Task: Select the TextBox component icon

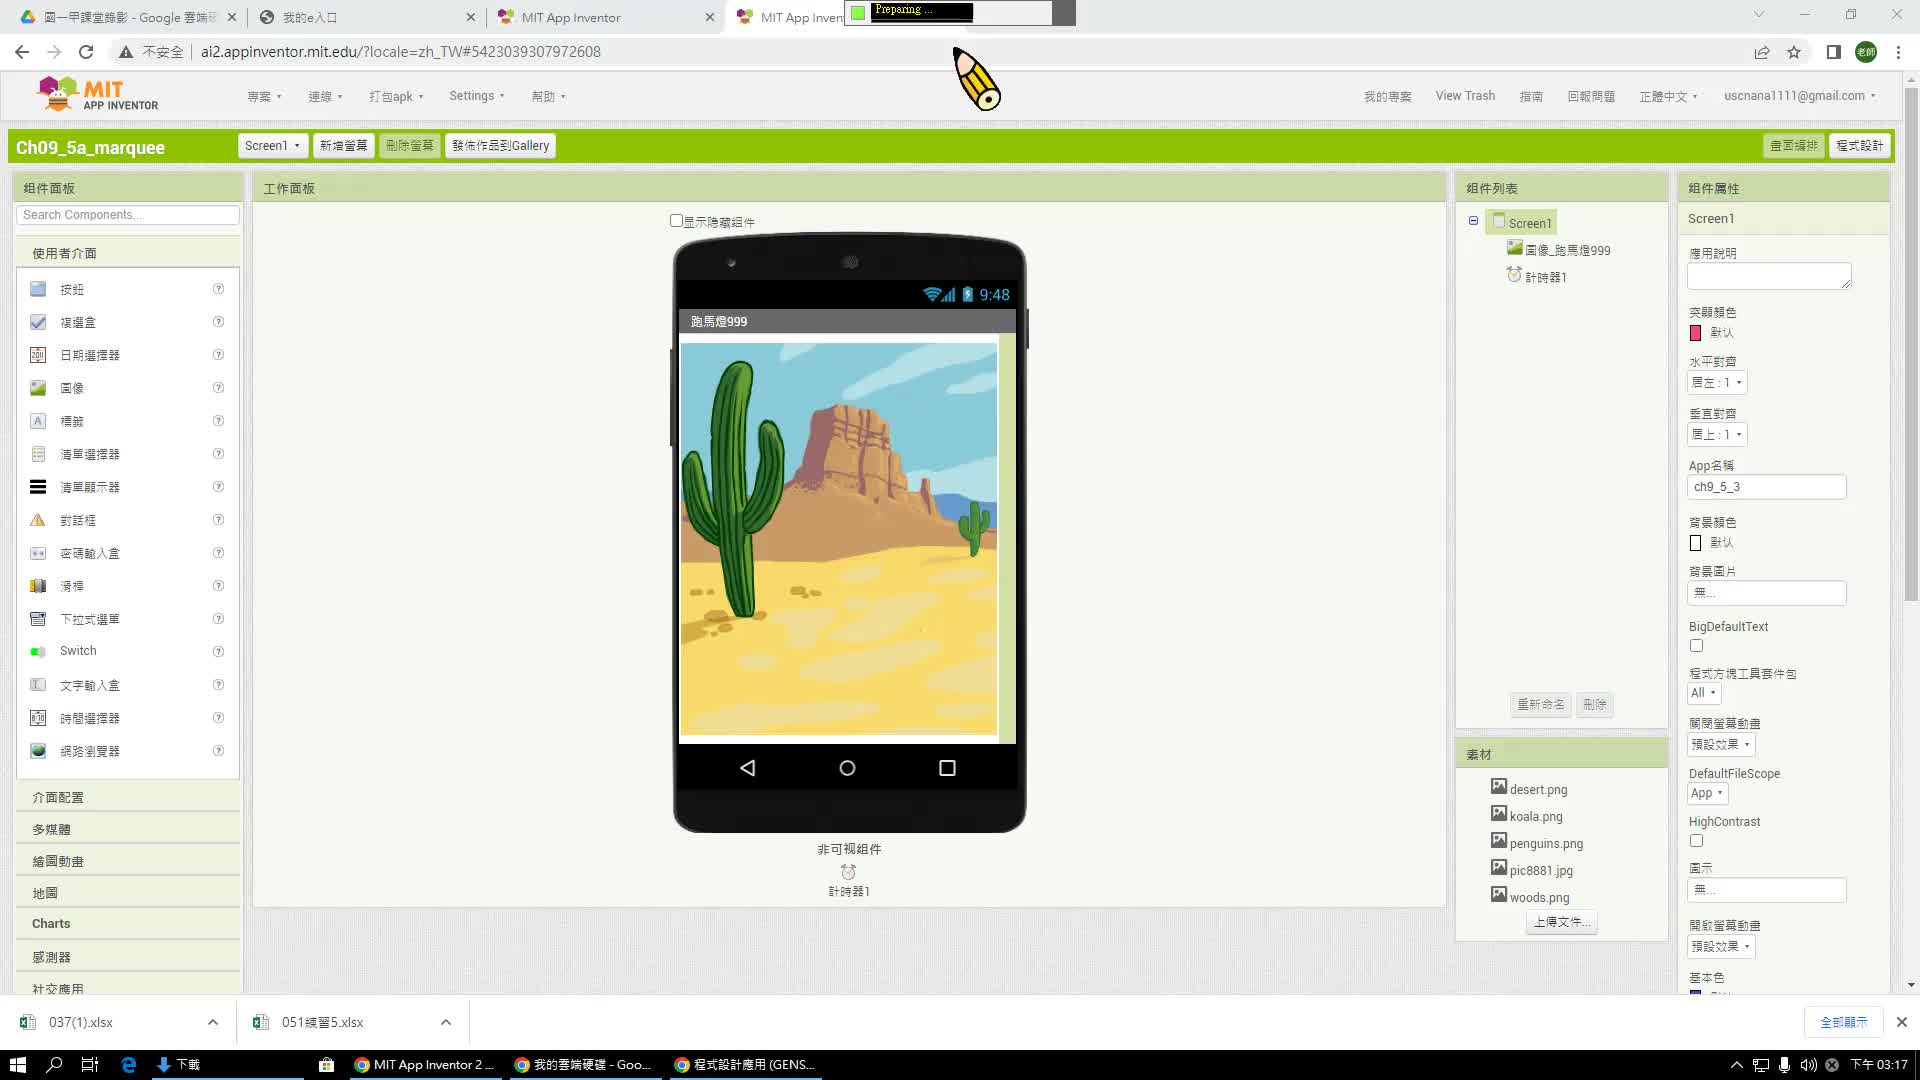Action: (38, 685)
